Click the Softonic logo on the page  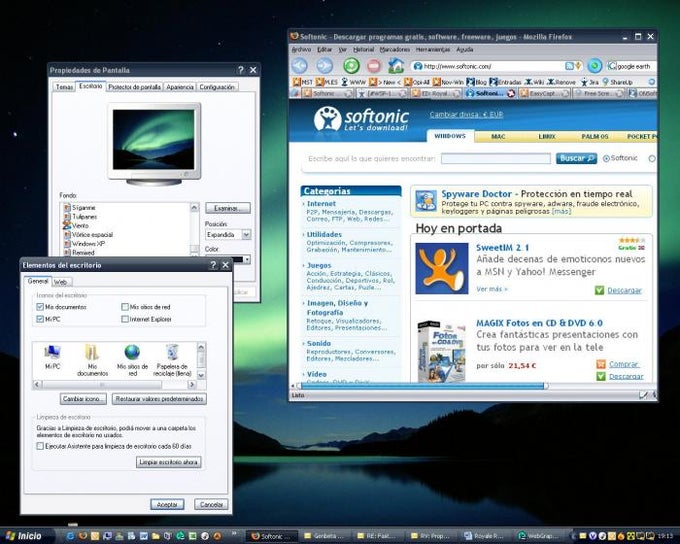point(361,118)
